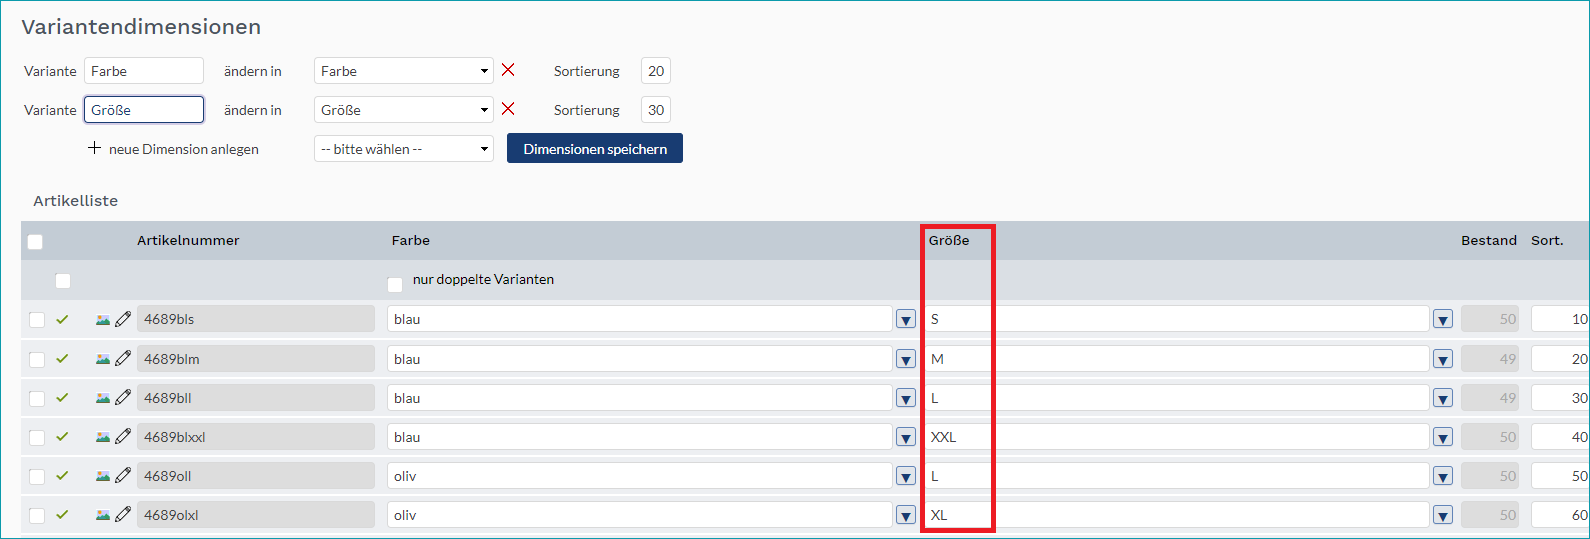Focus the Variante name field containing Größe
Screen dimensions: 1590x539
tap(144, 110)
